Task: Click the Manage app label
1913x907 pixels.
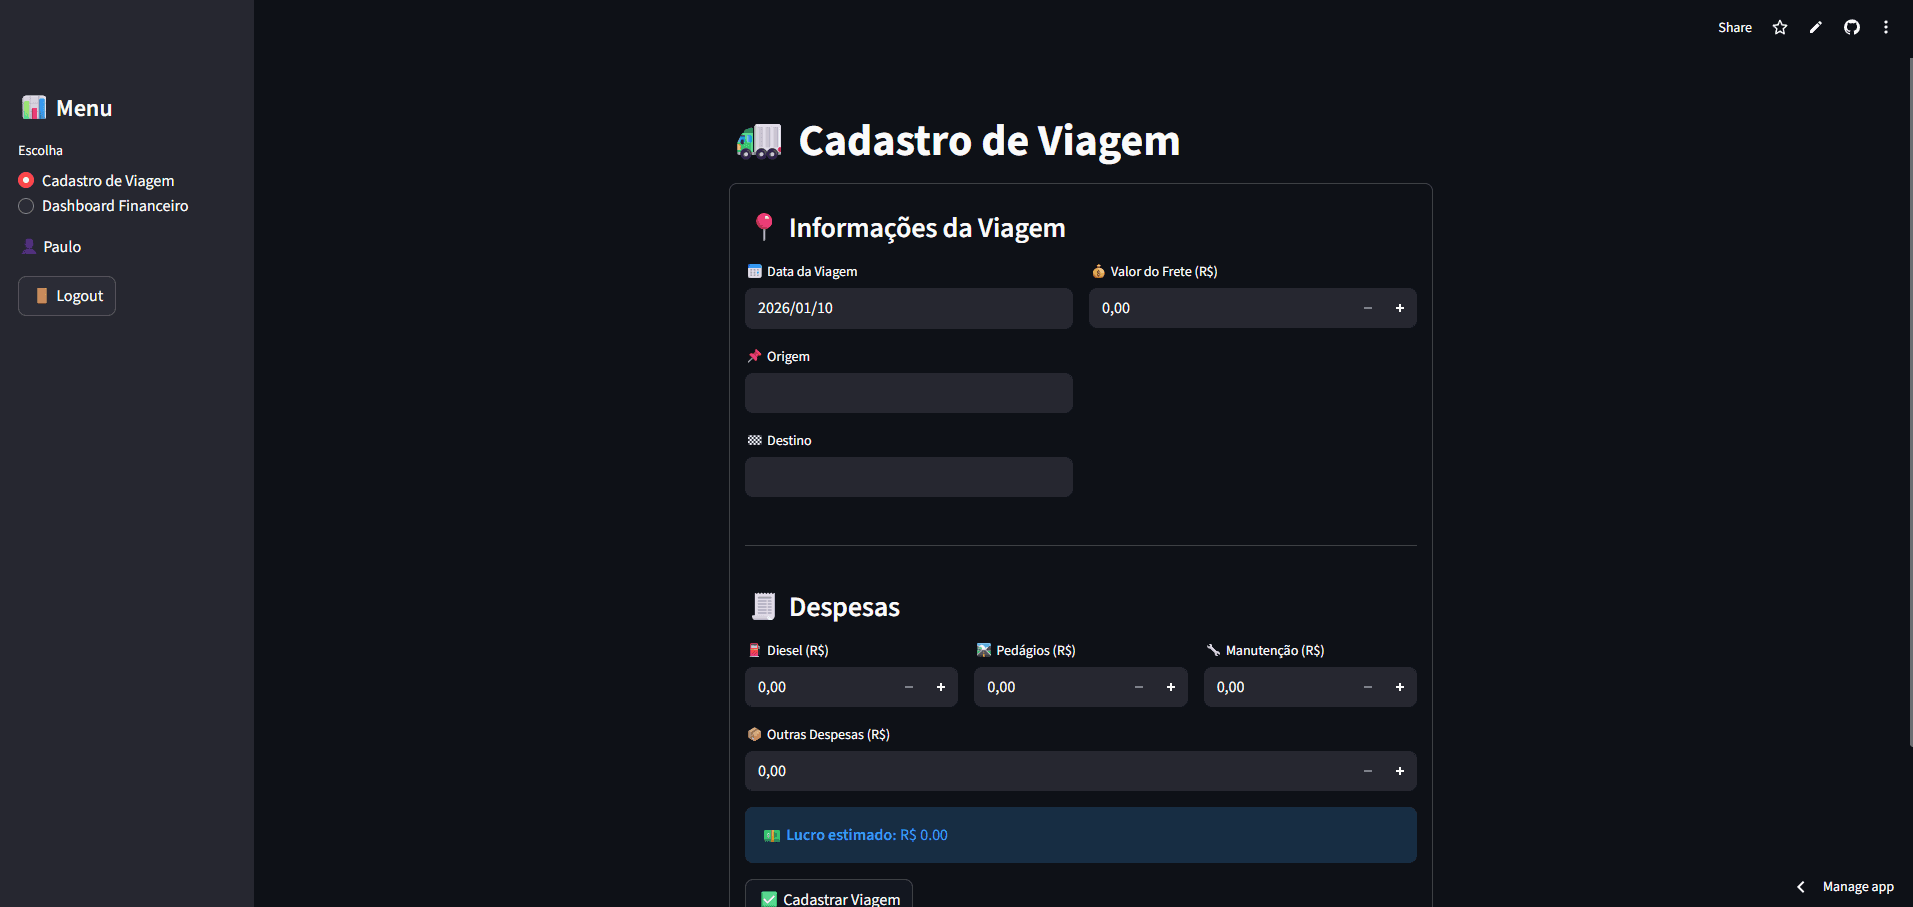Action: [x=1858, y=887]
